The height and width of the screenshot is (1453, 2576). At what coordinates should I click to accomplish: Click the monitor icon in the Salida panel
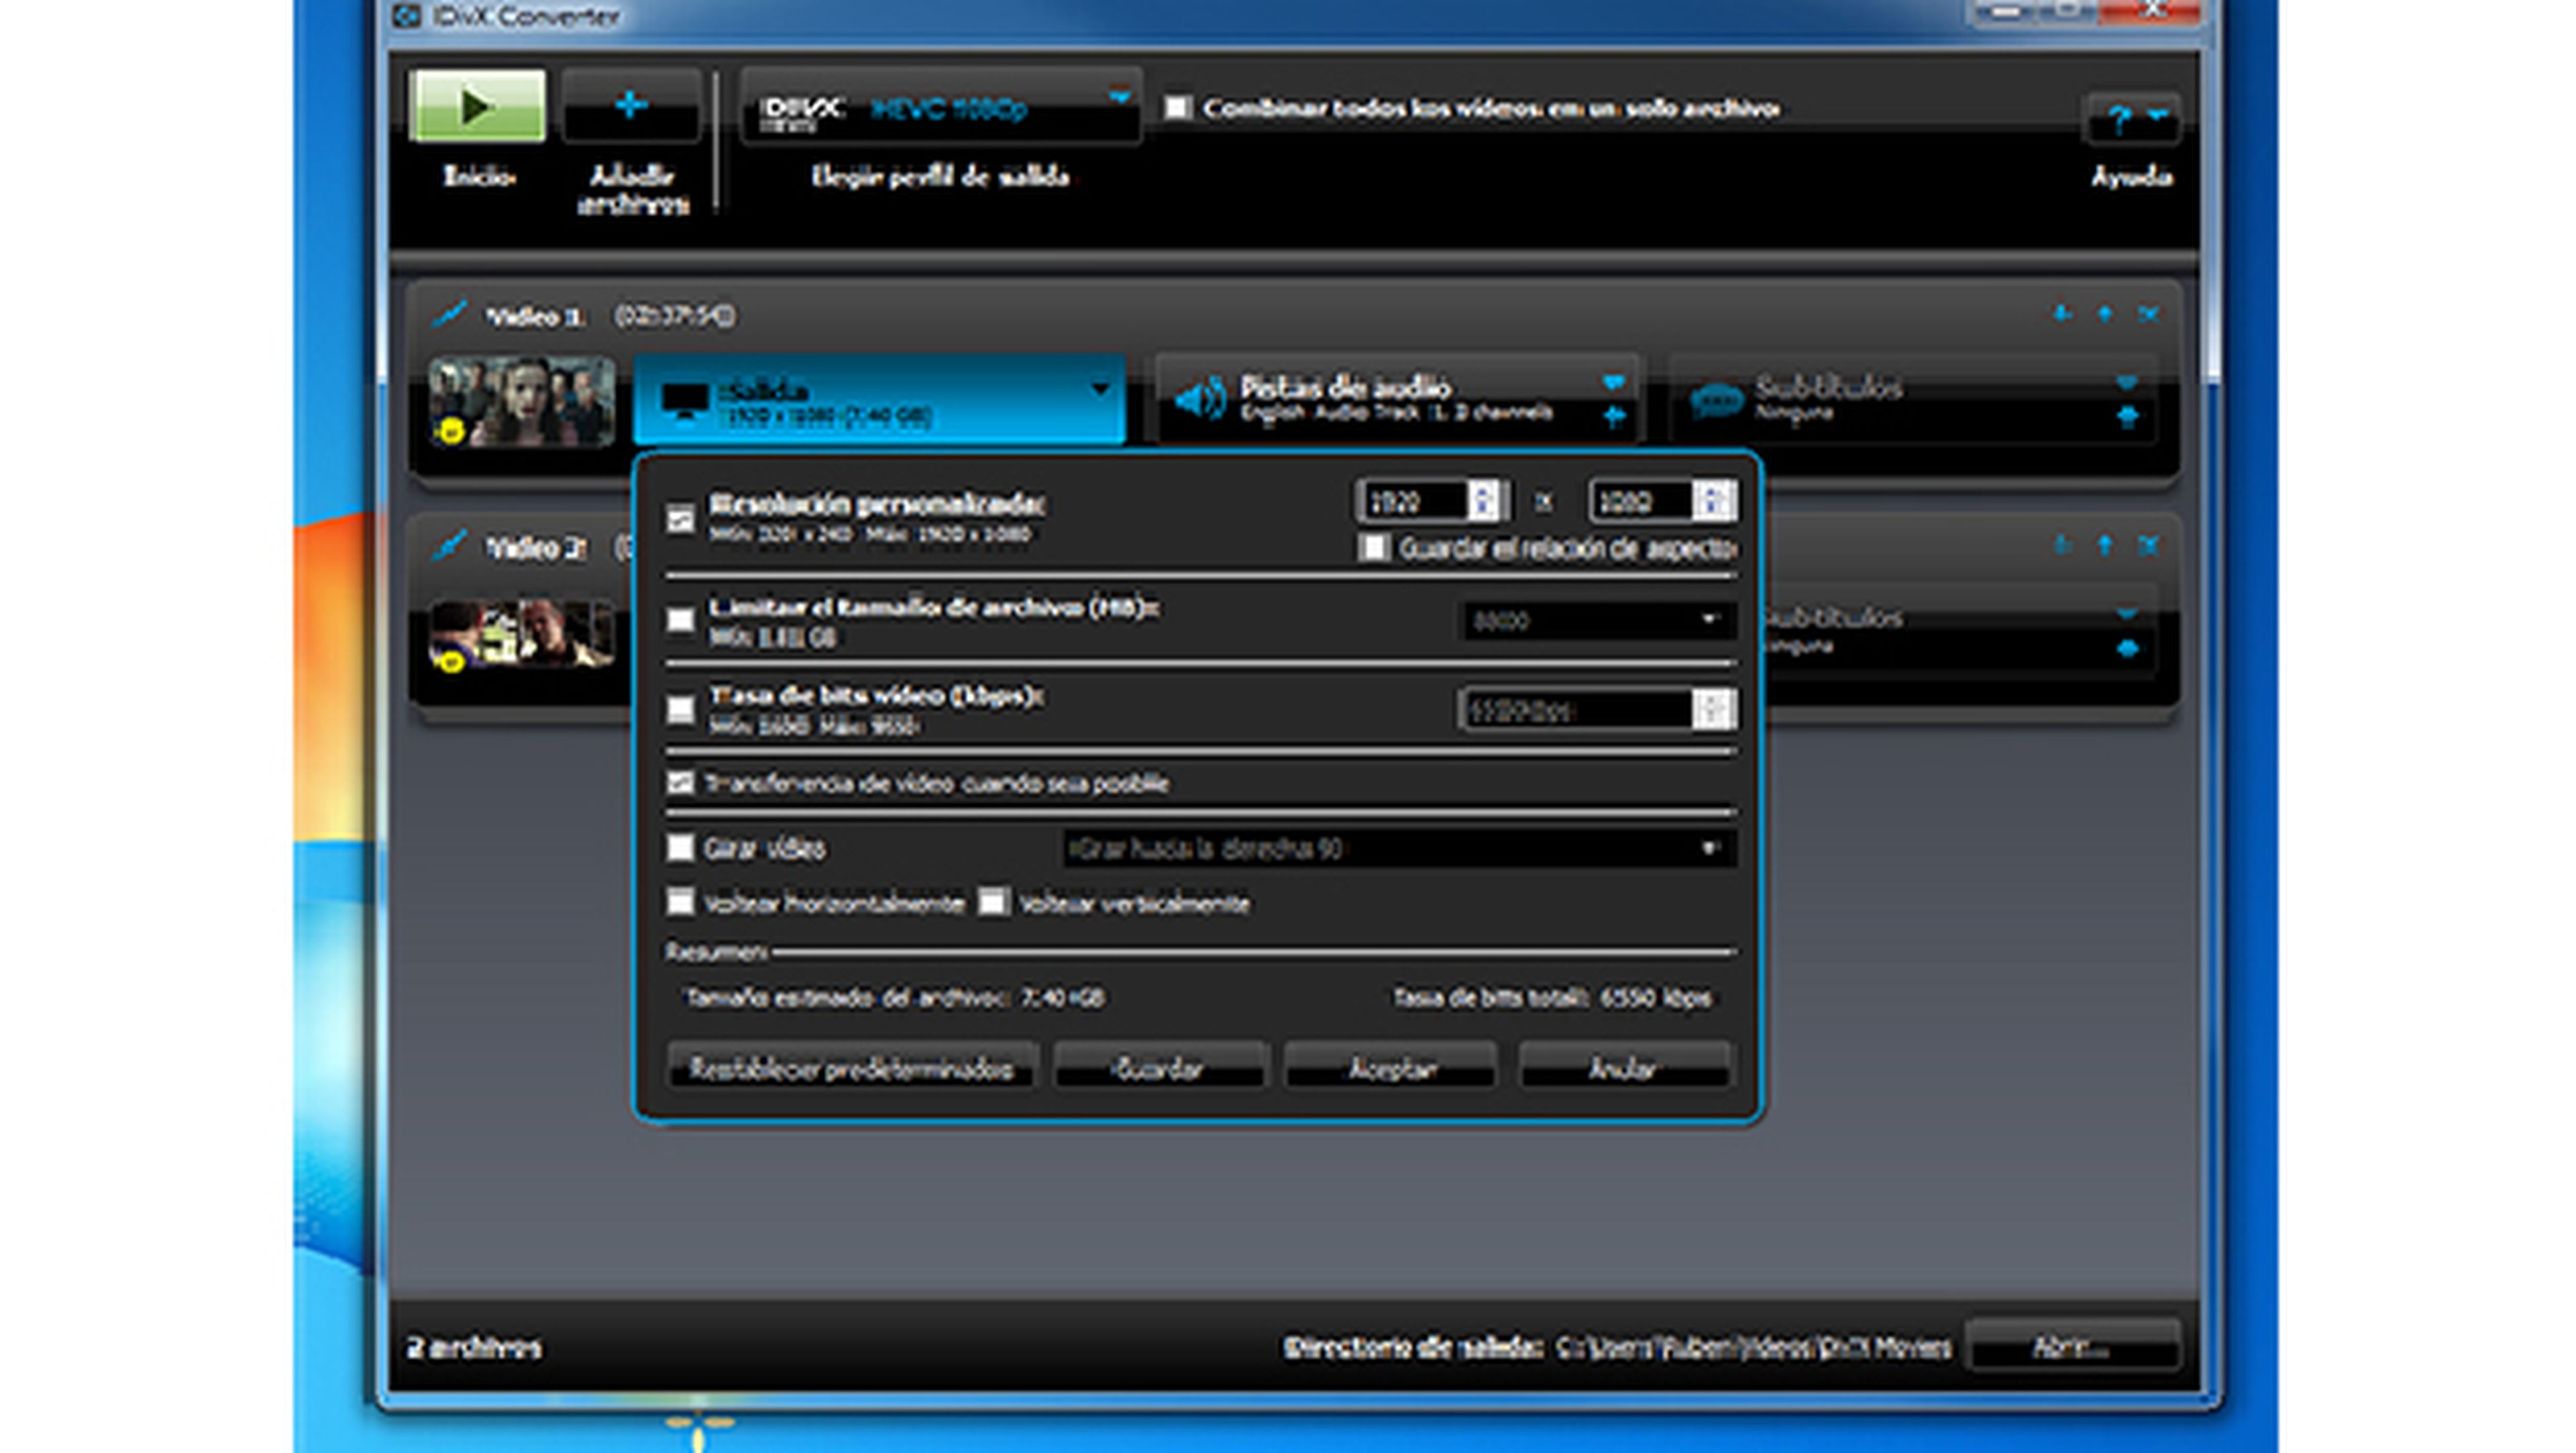click(x=685, y=402)
